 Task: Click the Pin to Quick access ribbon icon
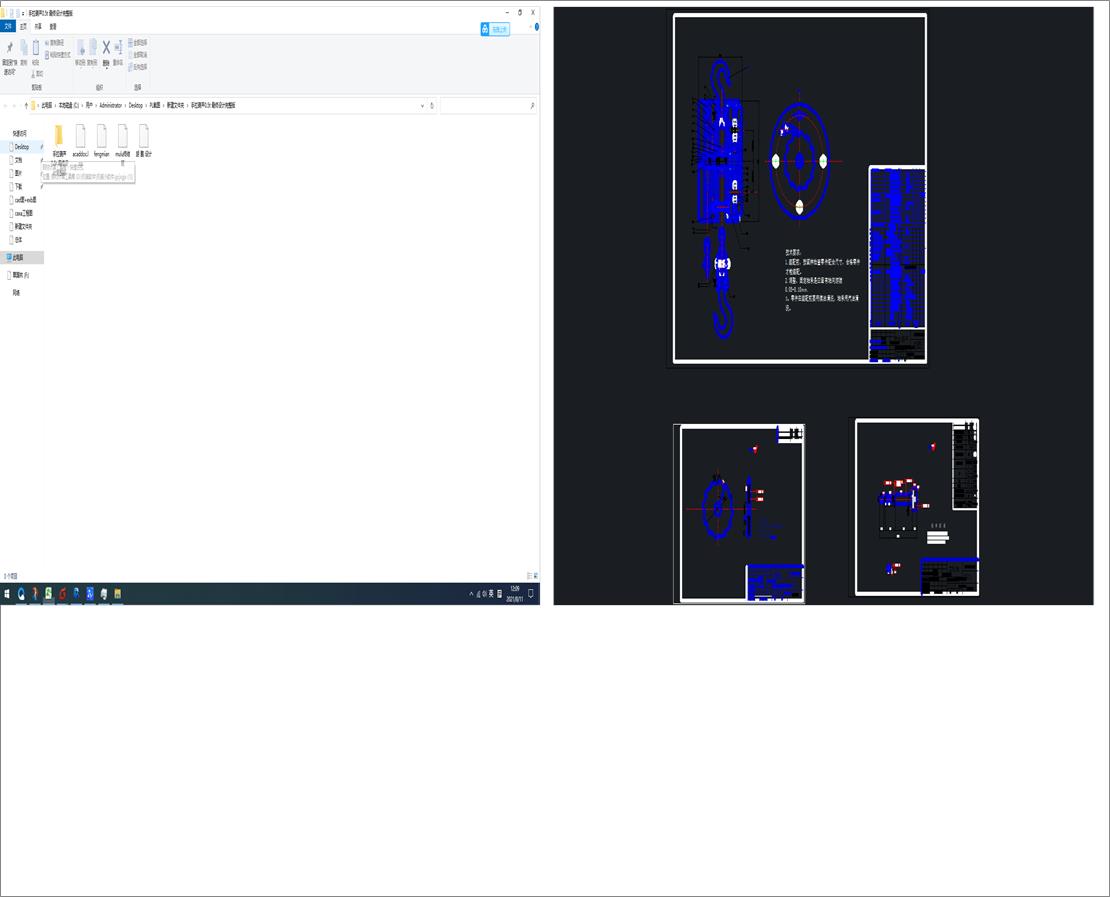[x=9, y=48]
